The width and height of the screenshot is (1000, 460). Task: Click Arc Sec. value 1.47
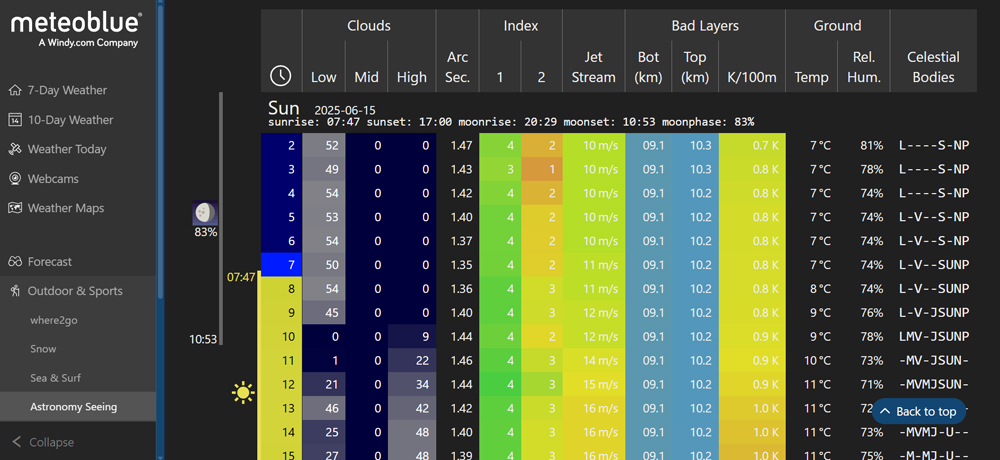(x=457, y=145)
